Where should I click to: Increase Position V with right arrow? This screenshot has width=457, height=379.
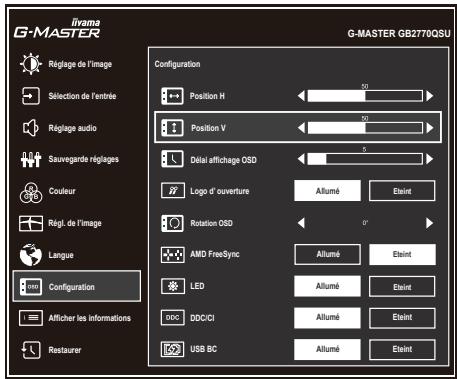click(430, 128)
